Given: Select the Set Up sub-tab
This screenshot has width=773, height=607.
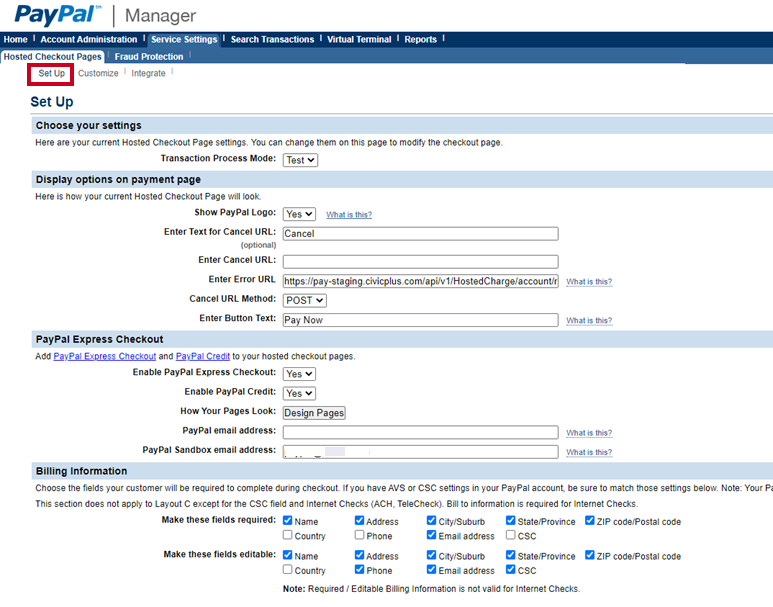Looking at the screenshot, I should (51, 73).
